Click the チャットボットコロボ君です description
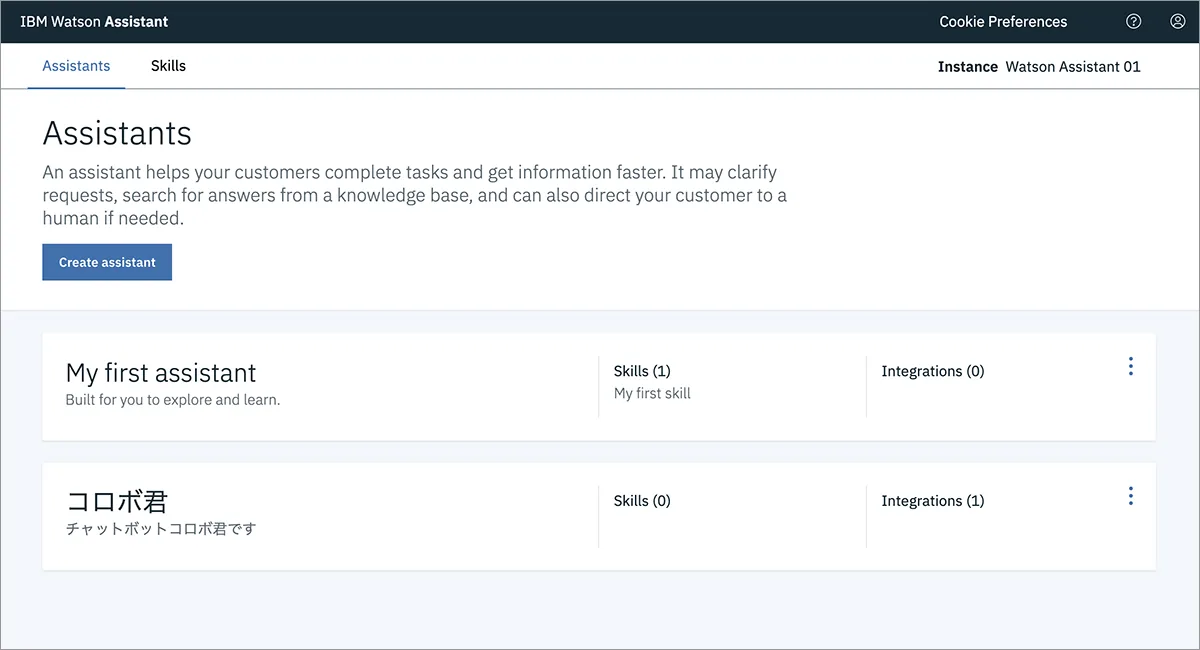The height and width of the screenshot is (650, 1200). click(161, 528)
